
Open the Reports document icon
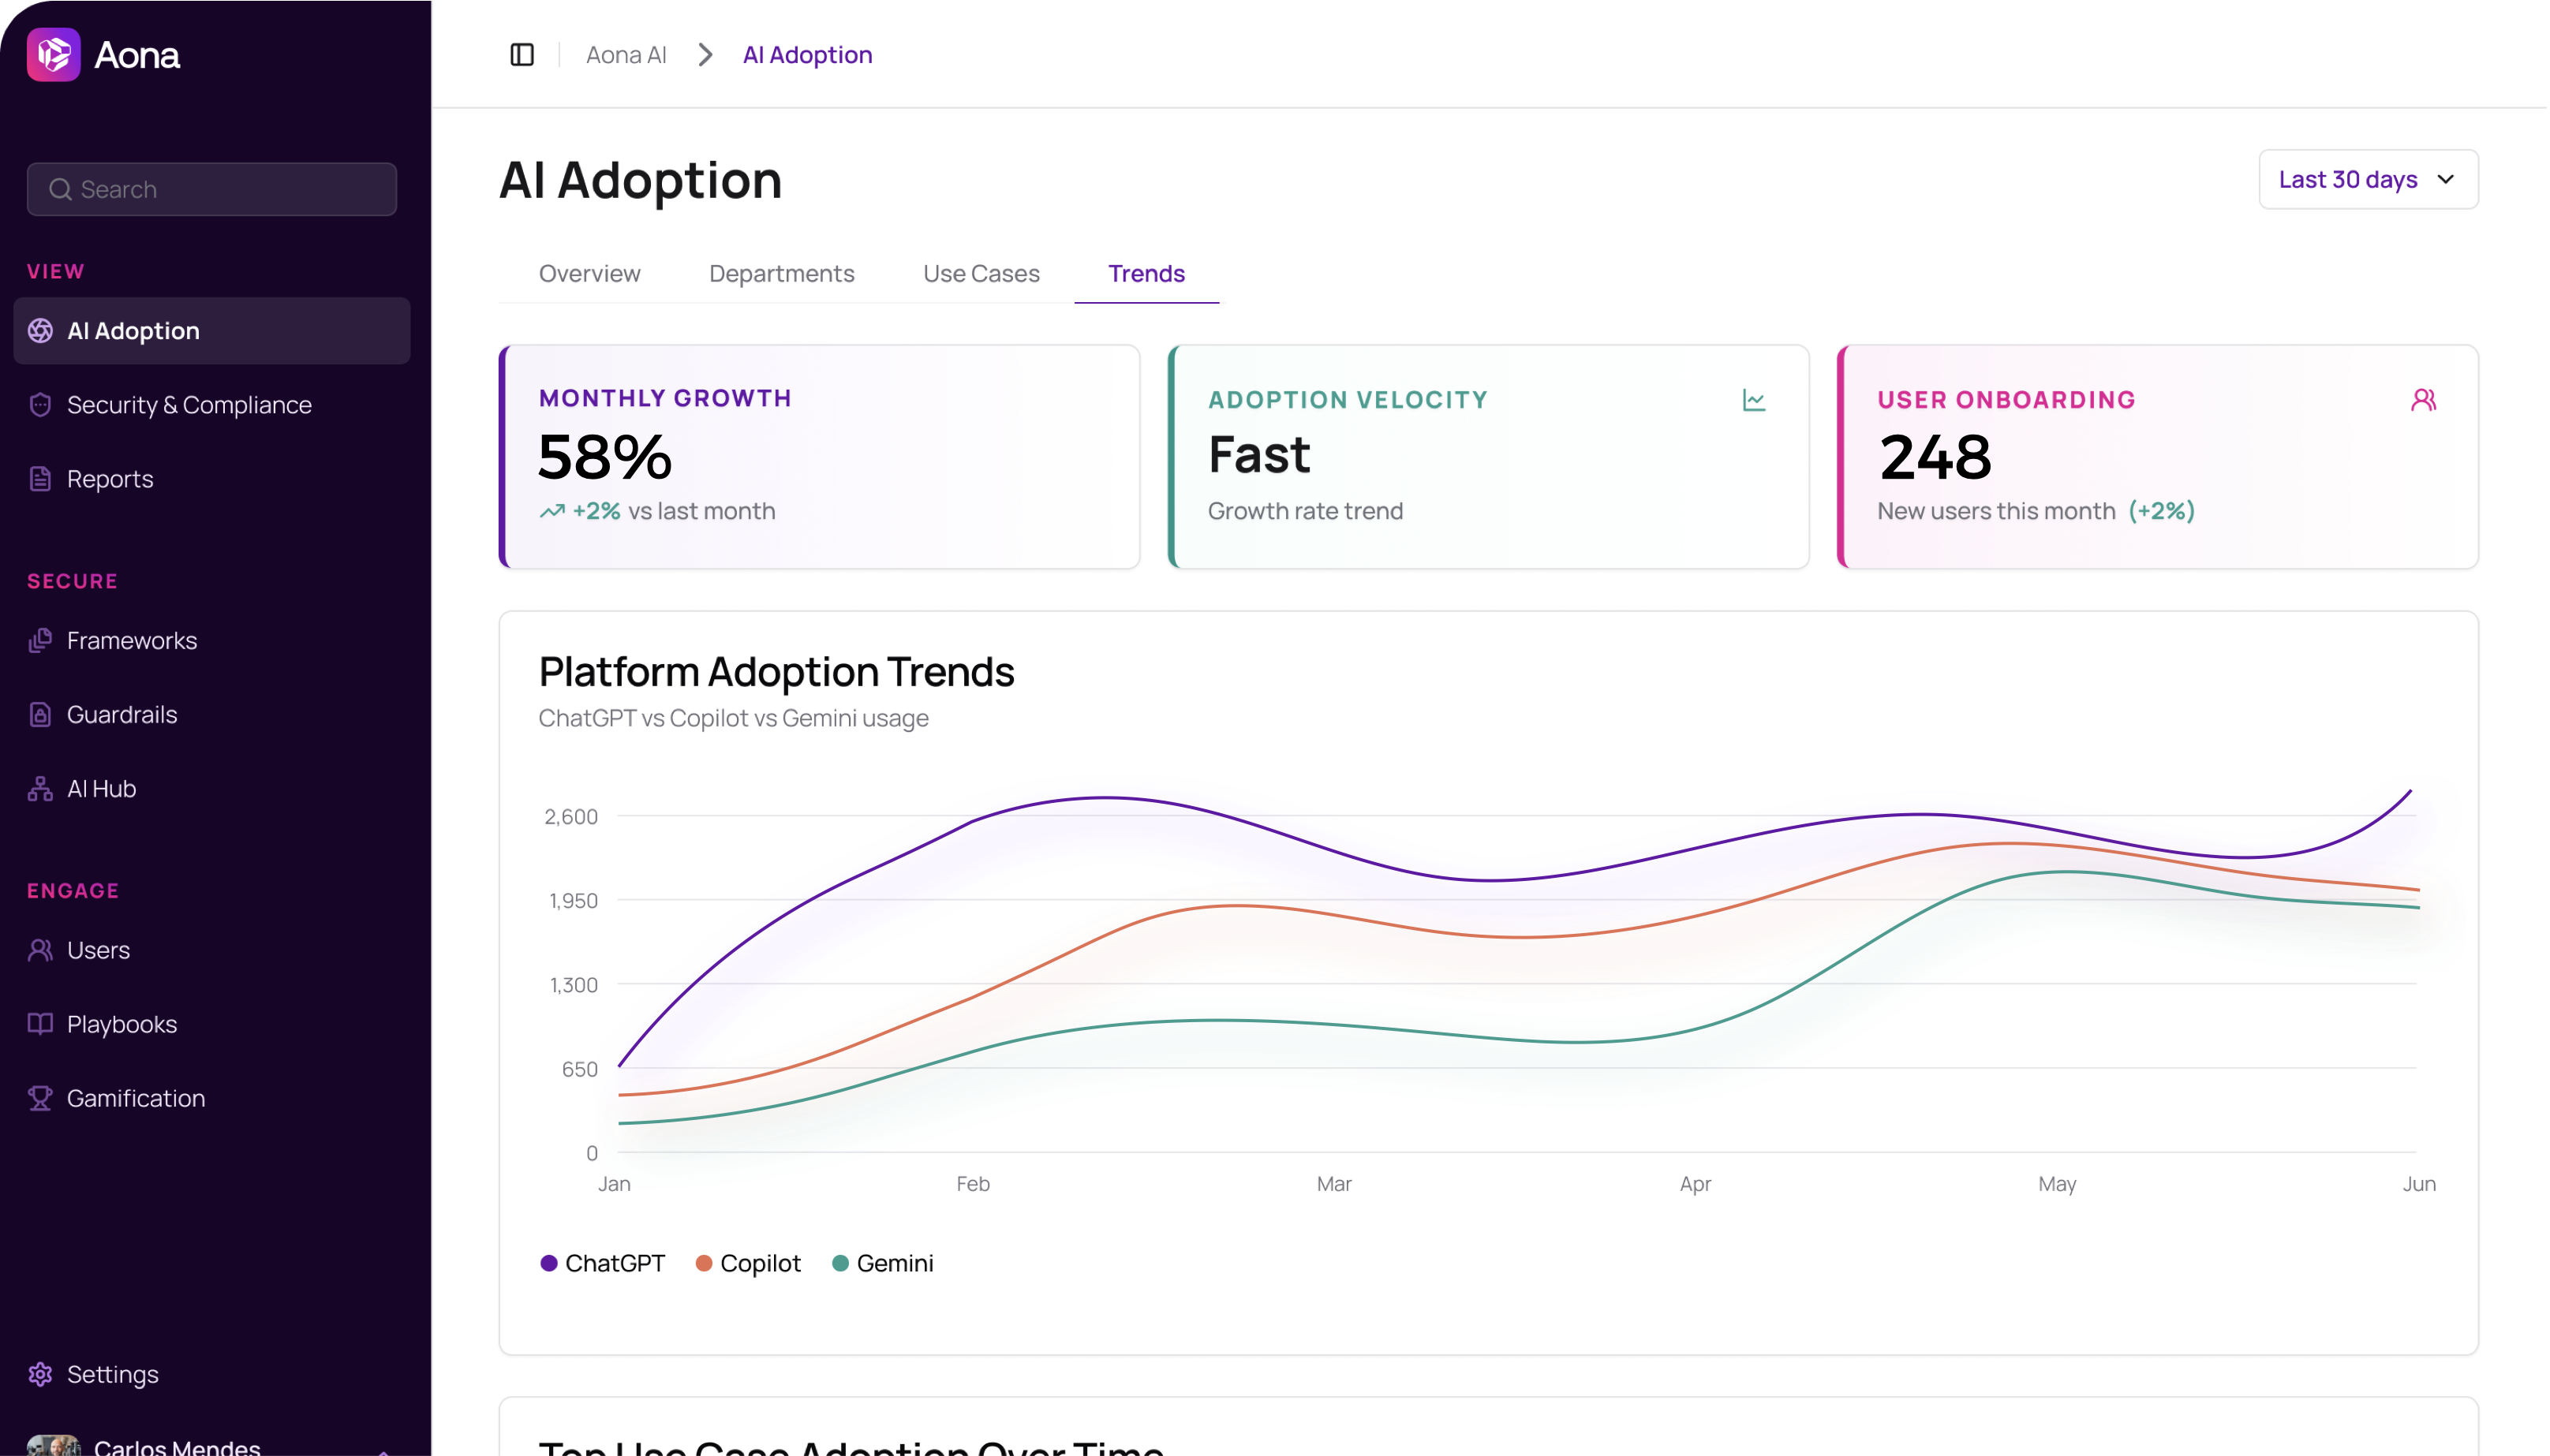click(x=40, y=479)
